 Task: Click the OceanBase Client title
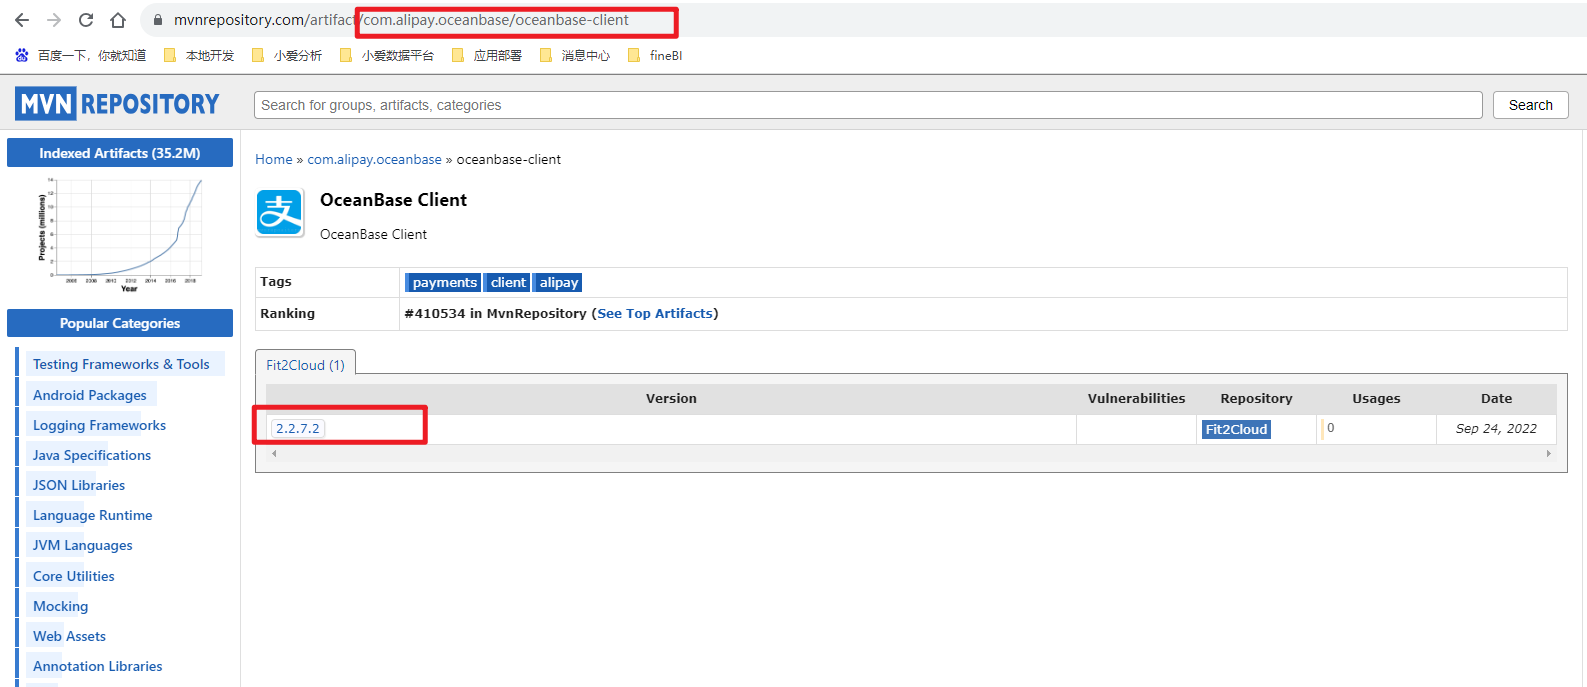pos(393,200)
